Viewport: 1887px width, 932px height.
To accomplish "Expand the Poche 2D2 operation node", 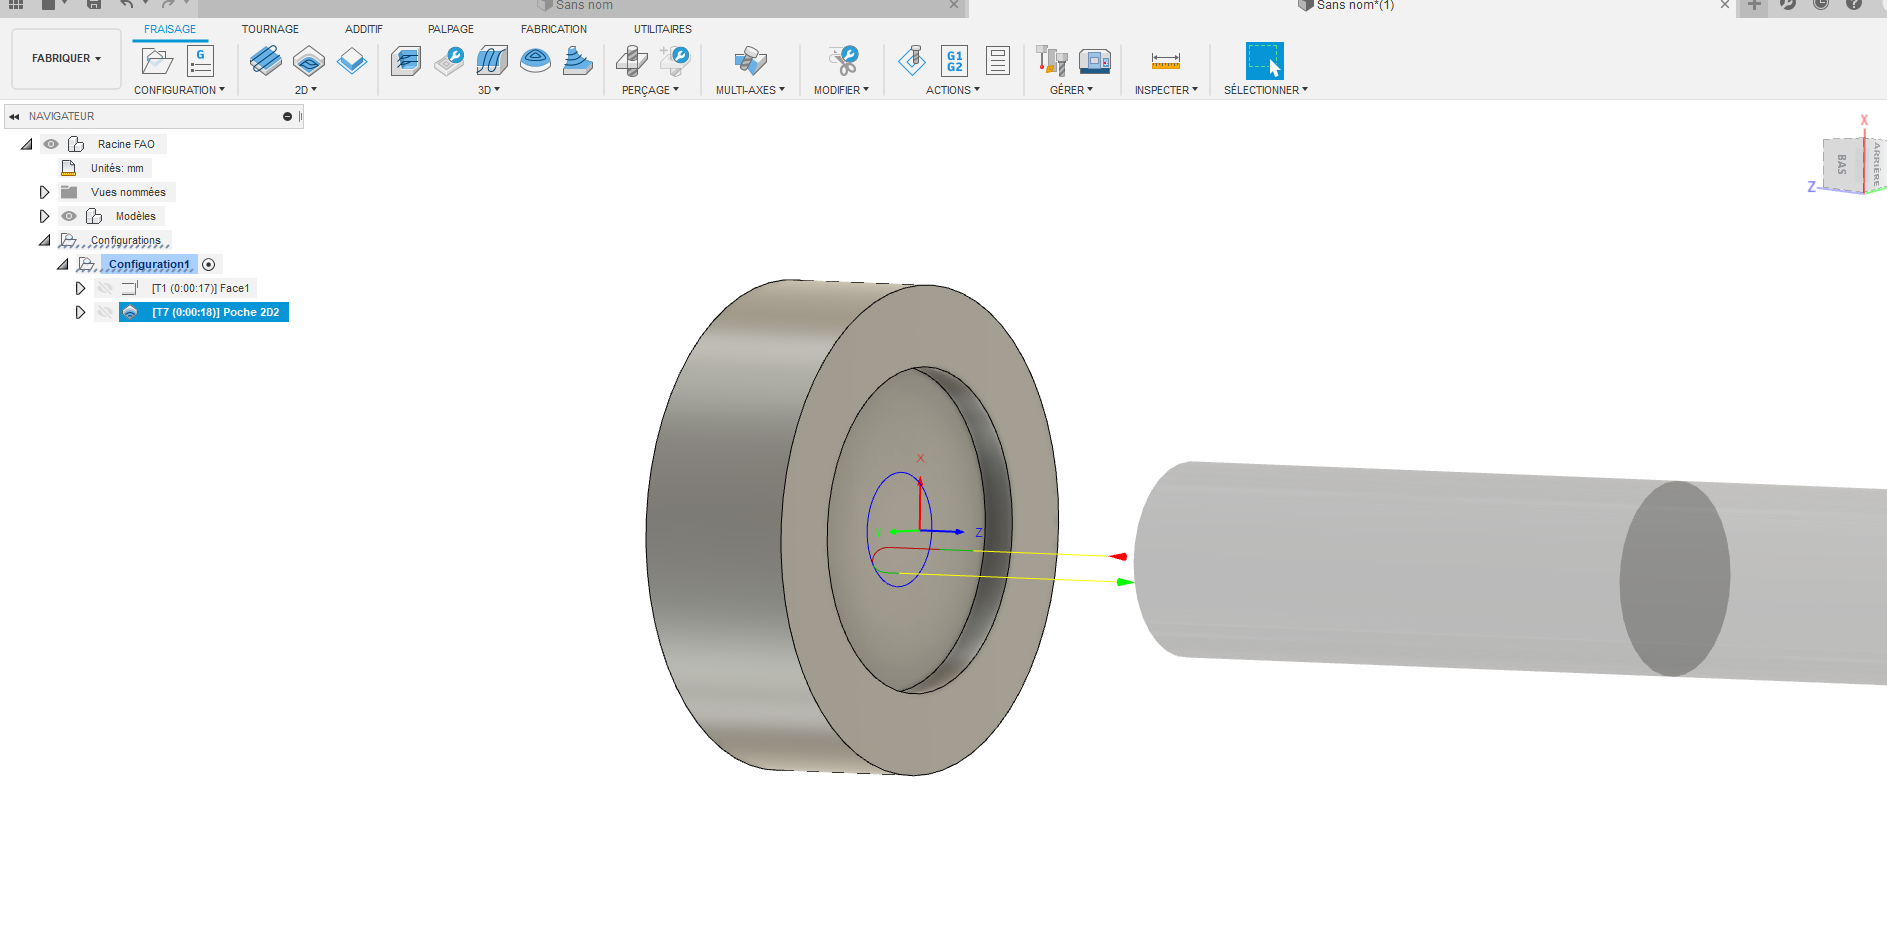I will coord(80,312).
